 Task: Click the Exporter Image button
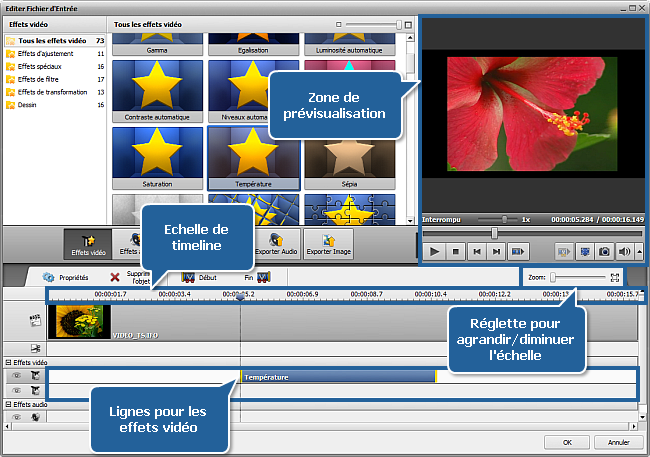point(328,243)
